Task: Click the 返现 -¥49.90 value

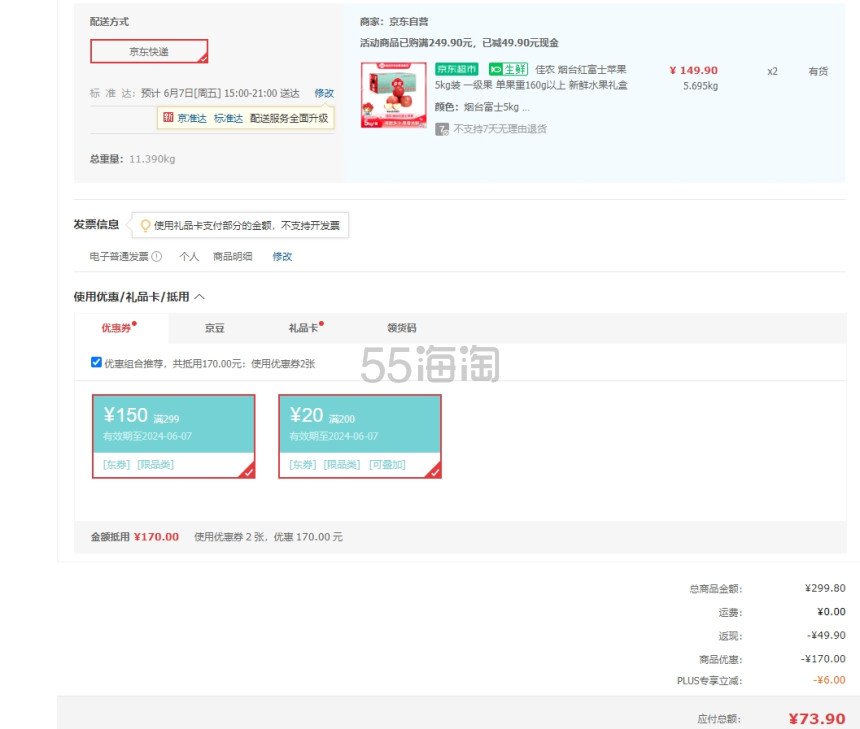Action: point(826,635)
